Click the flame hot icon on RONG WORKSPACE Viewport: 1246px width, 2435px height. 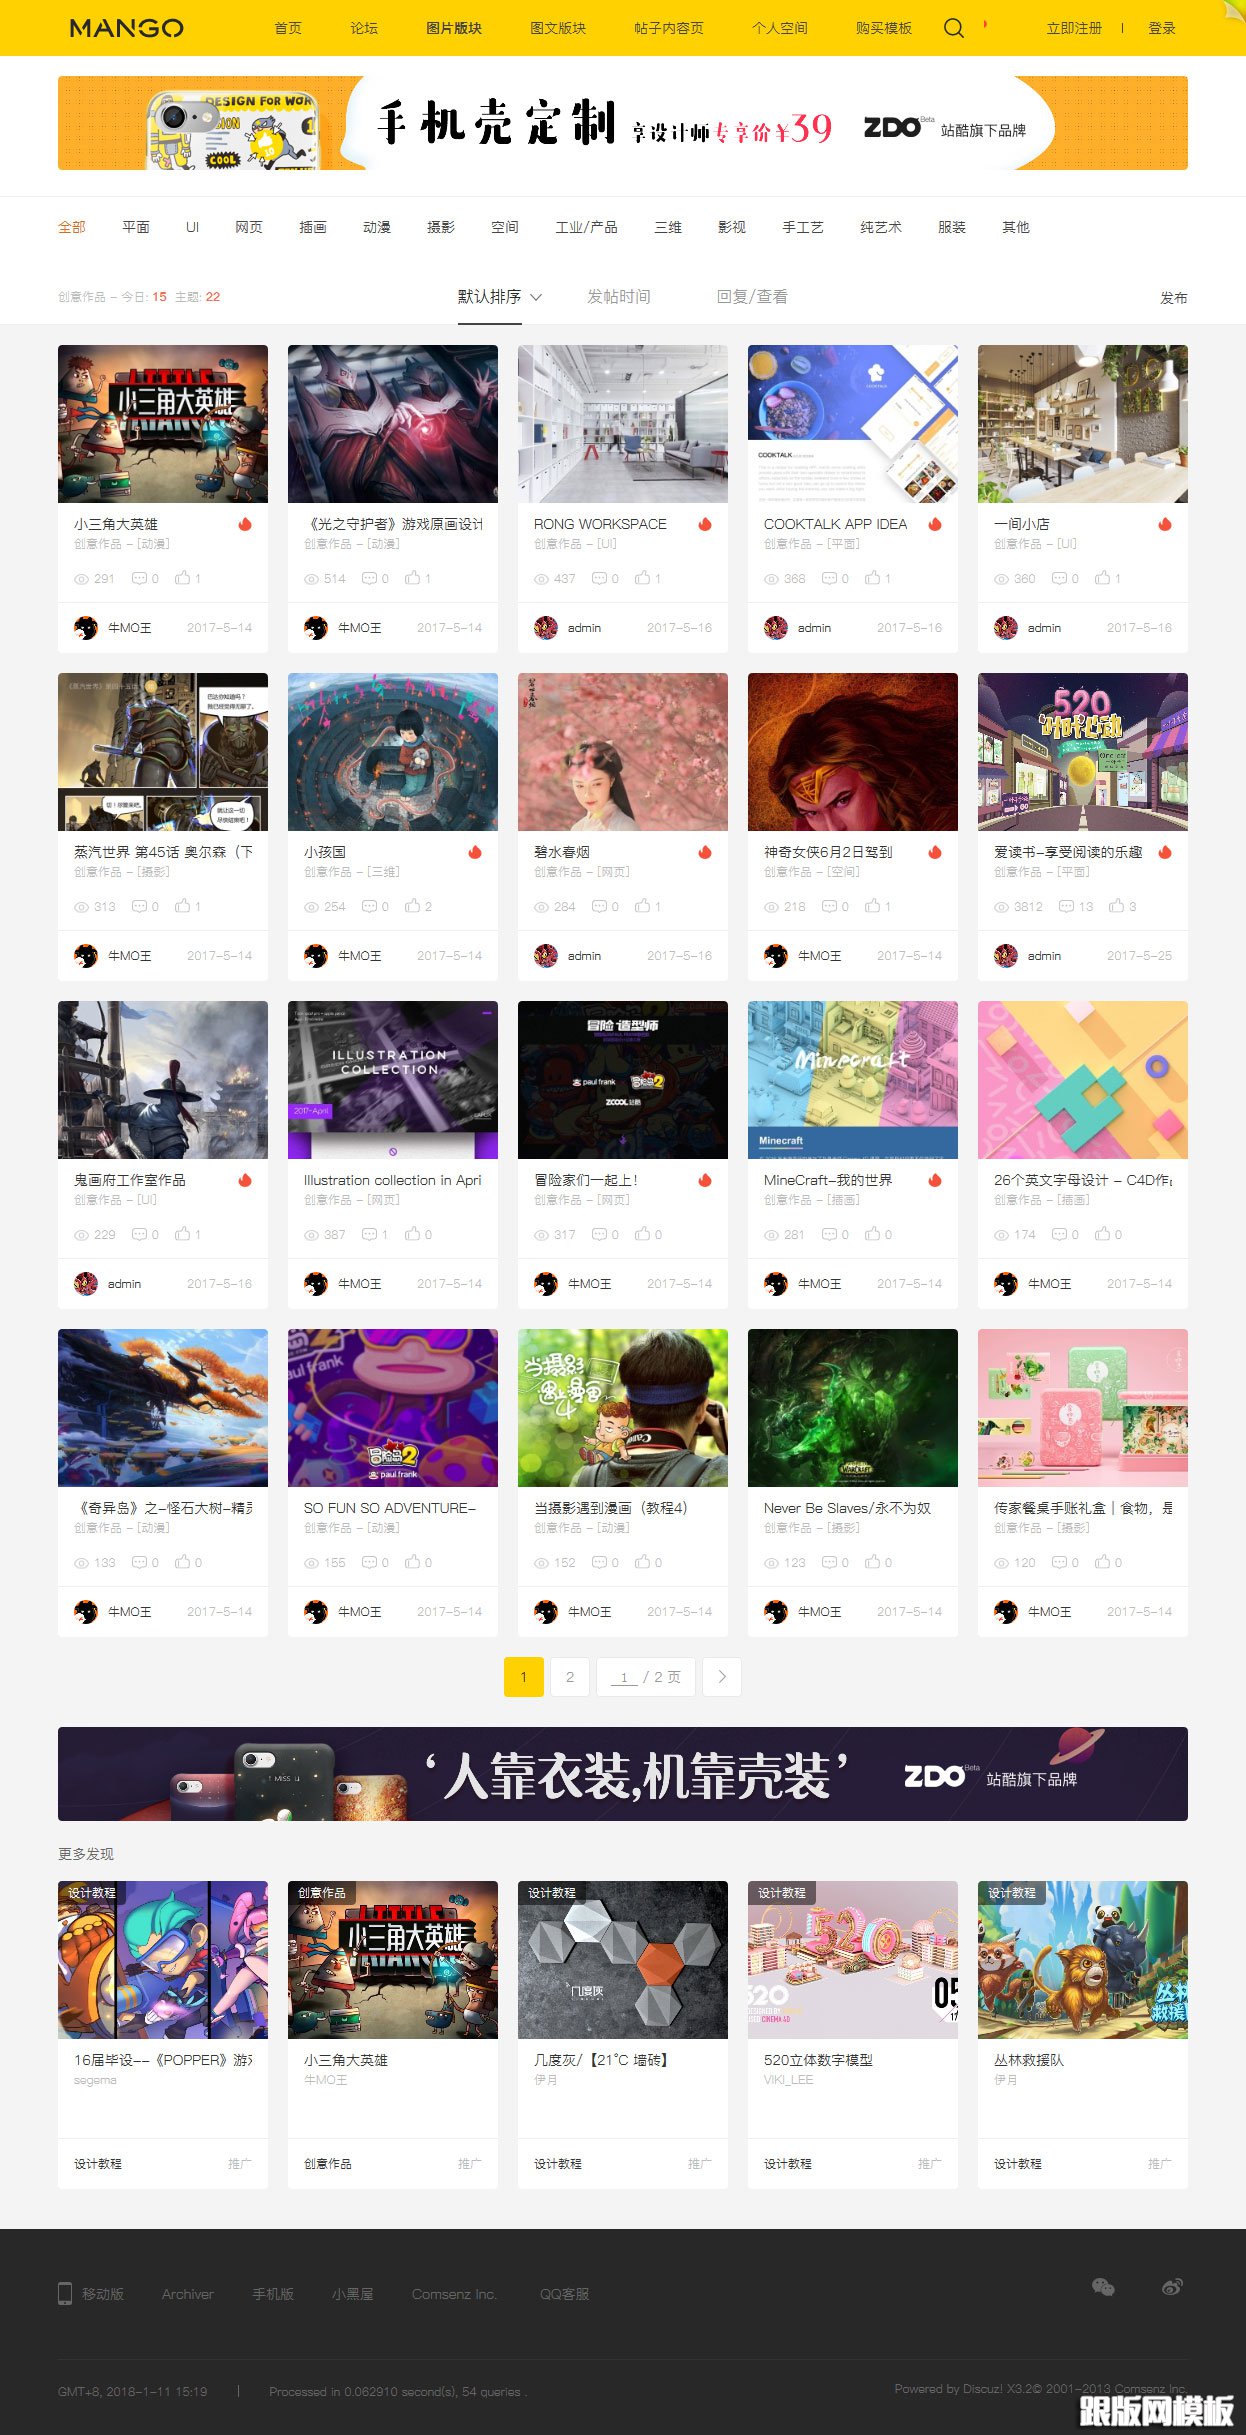pos(705,524)
